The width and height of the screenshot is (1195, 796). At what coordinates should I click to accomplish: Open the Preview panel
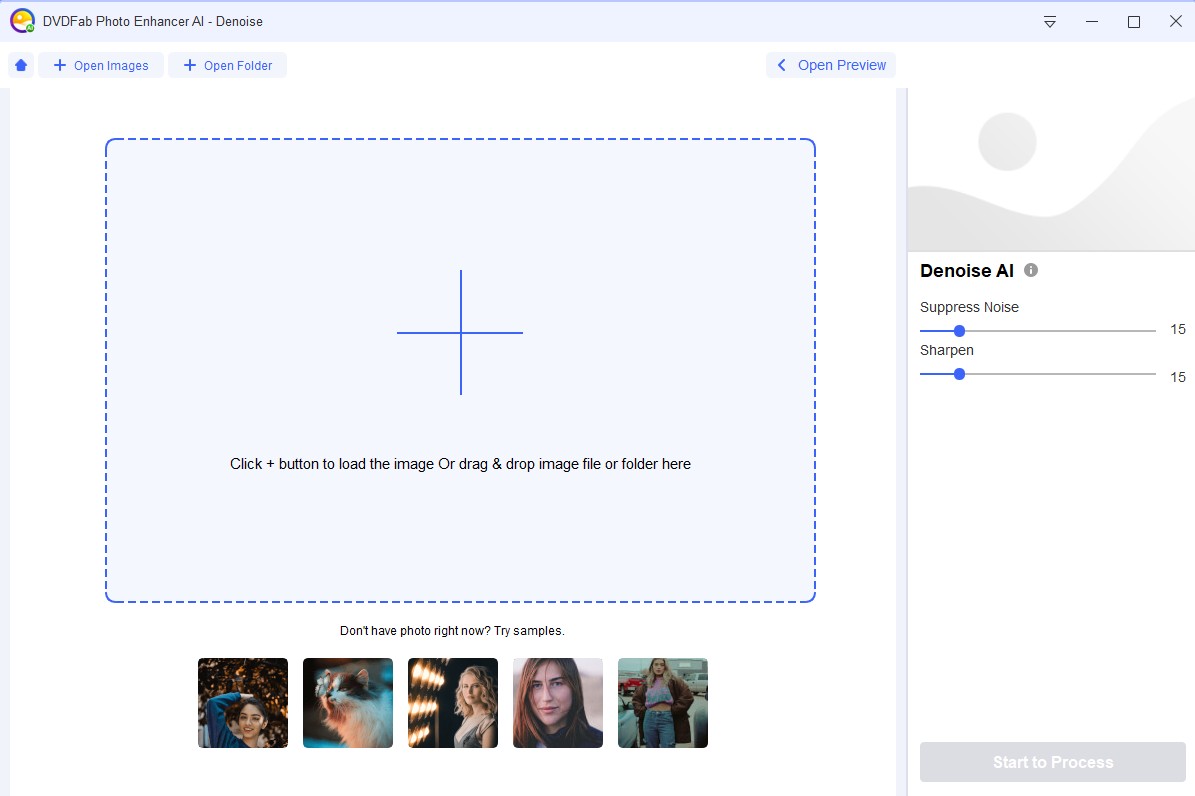[831, 66]
